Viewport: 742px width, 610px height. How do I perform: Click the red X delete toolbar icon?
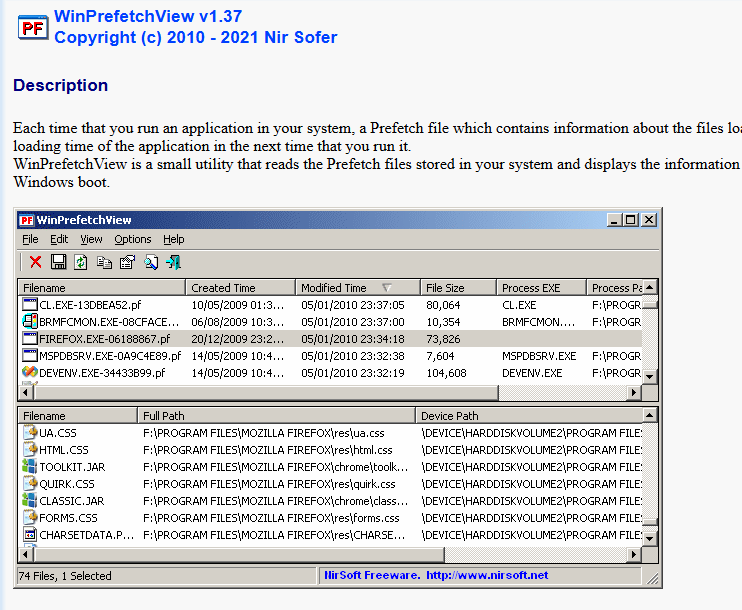[35, 262]
